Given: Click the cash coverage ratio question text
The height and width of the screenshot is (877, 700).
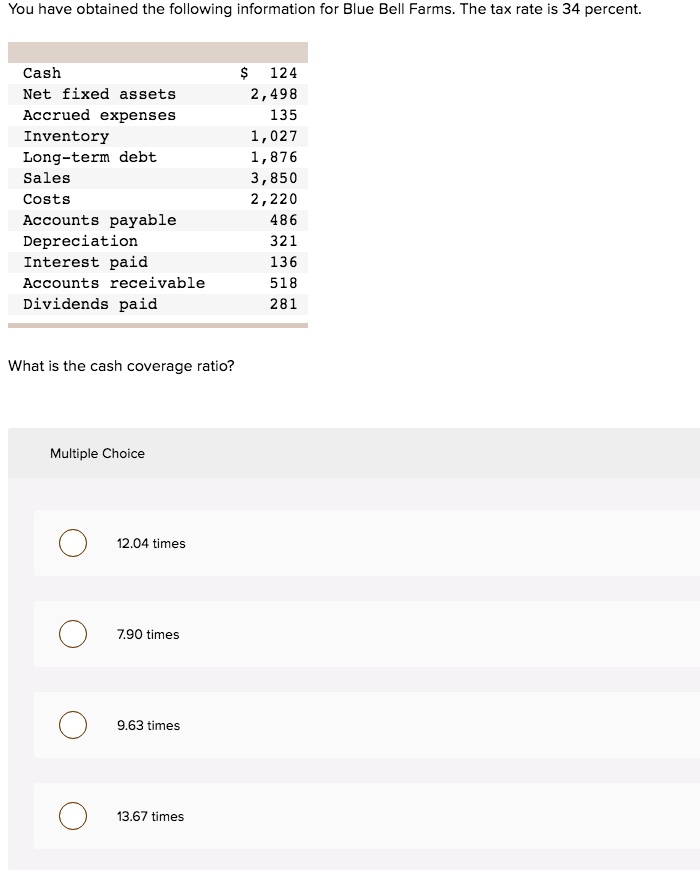Looking at the screenshot, I should click(121, 366).
